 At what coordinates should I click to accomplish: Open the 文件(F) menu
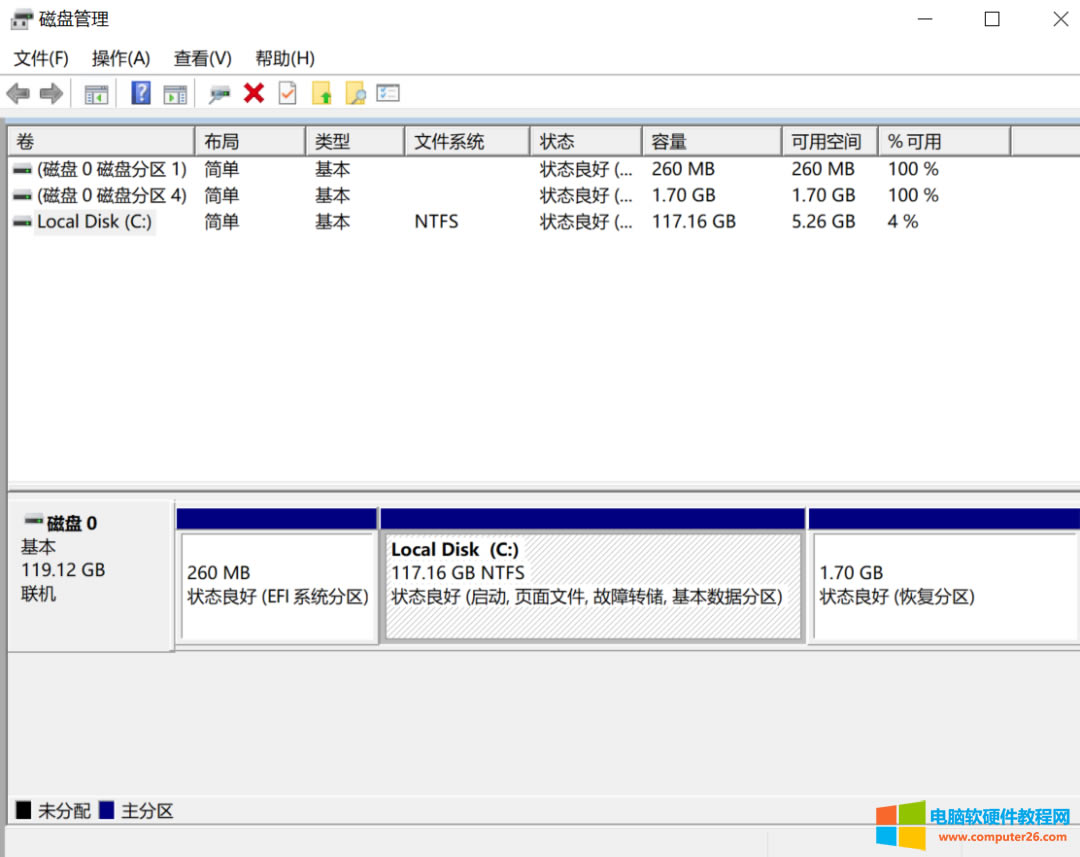pos(41,58)
